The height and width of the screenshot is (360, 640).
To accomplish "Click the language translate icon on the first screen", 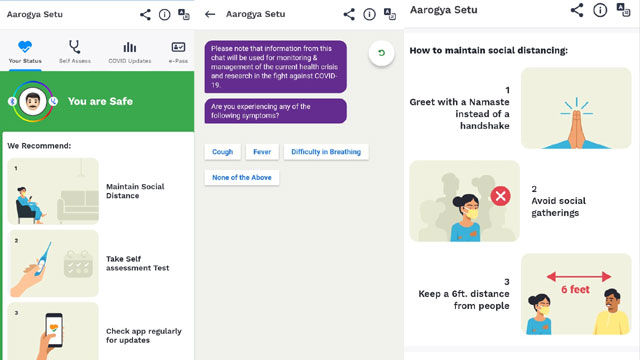I will click(184, 15).
